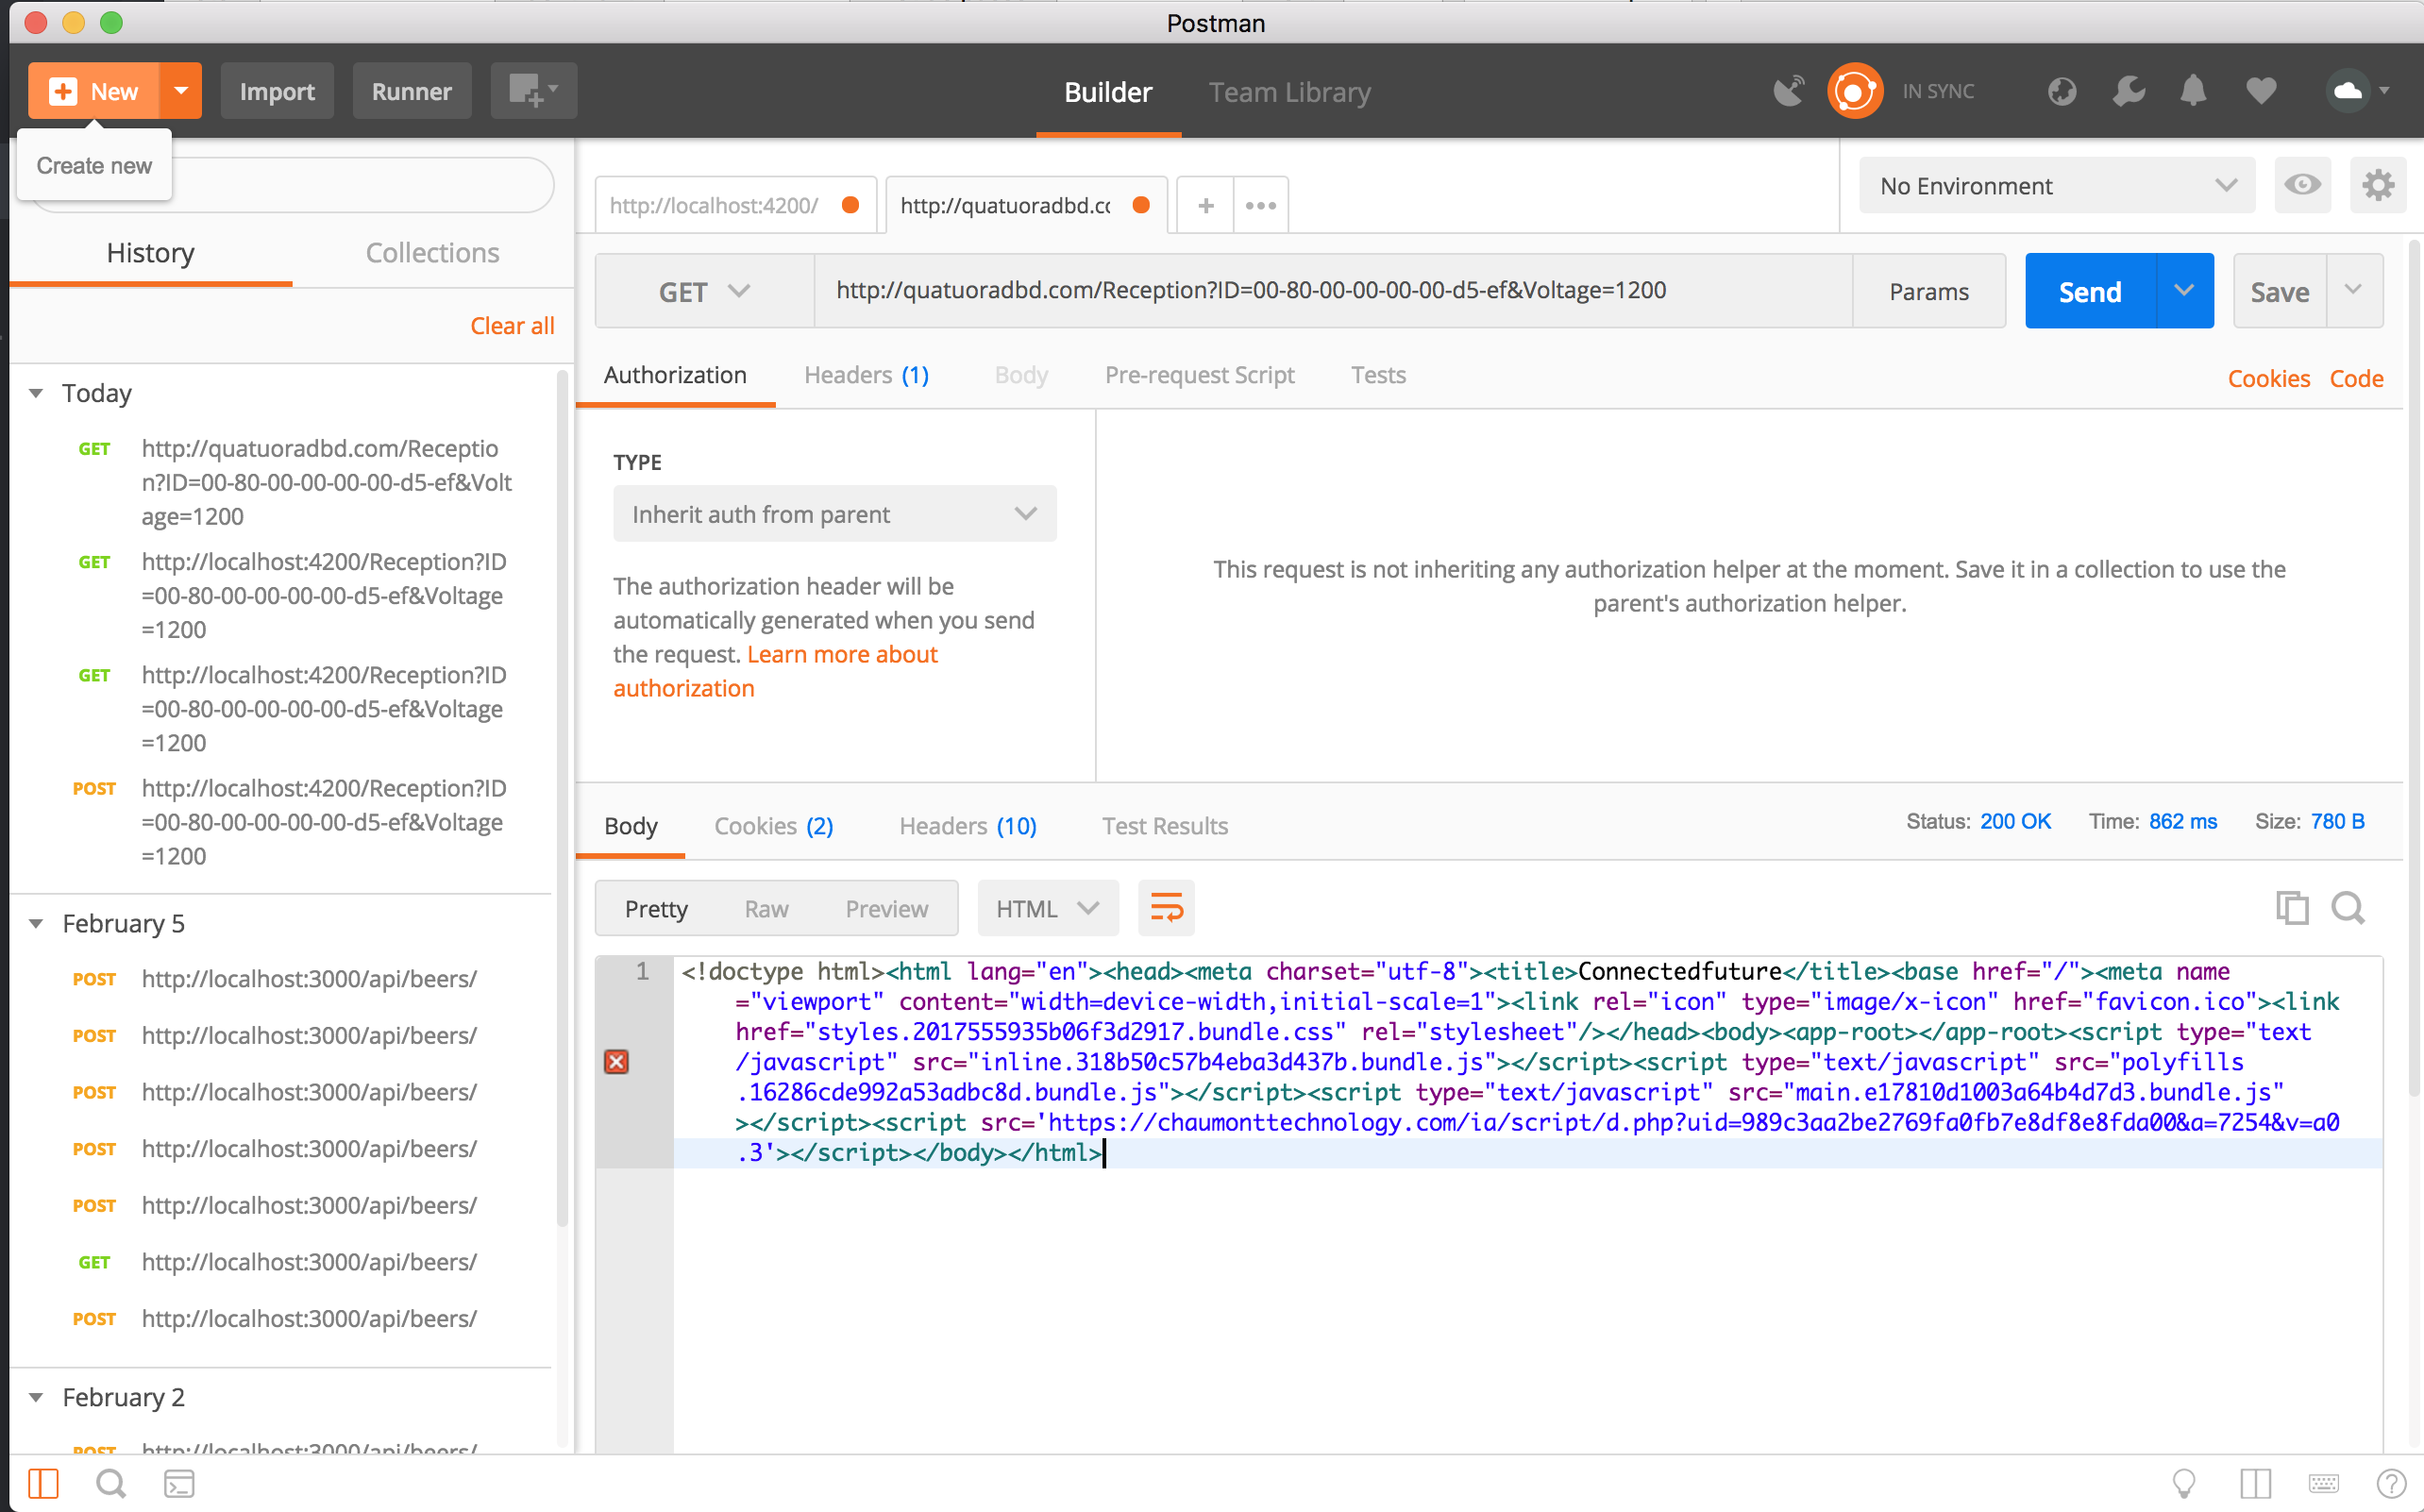Open the Tests tab
This screenshot has width=2424, height=1512.
click(x=1378, y=375)
